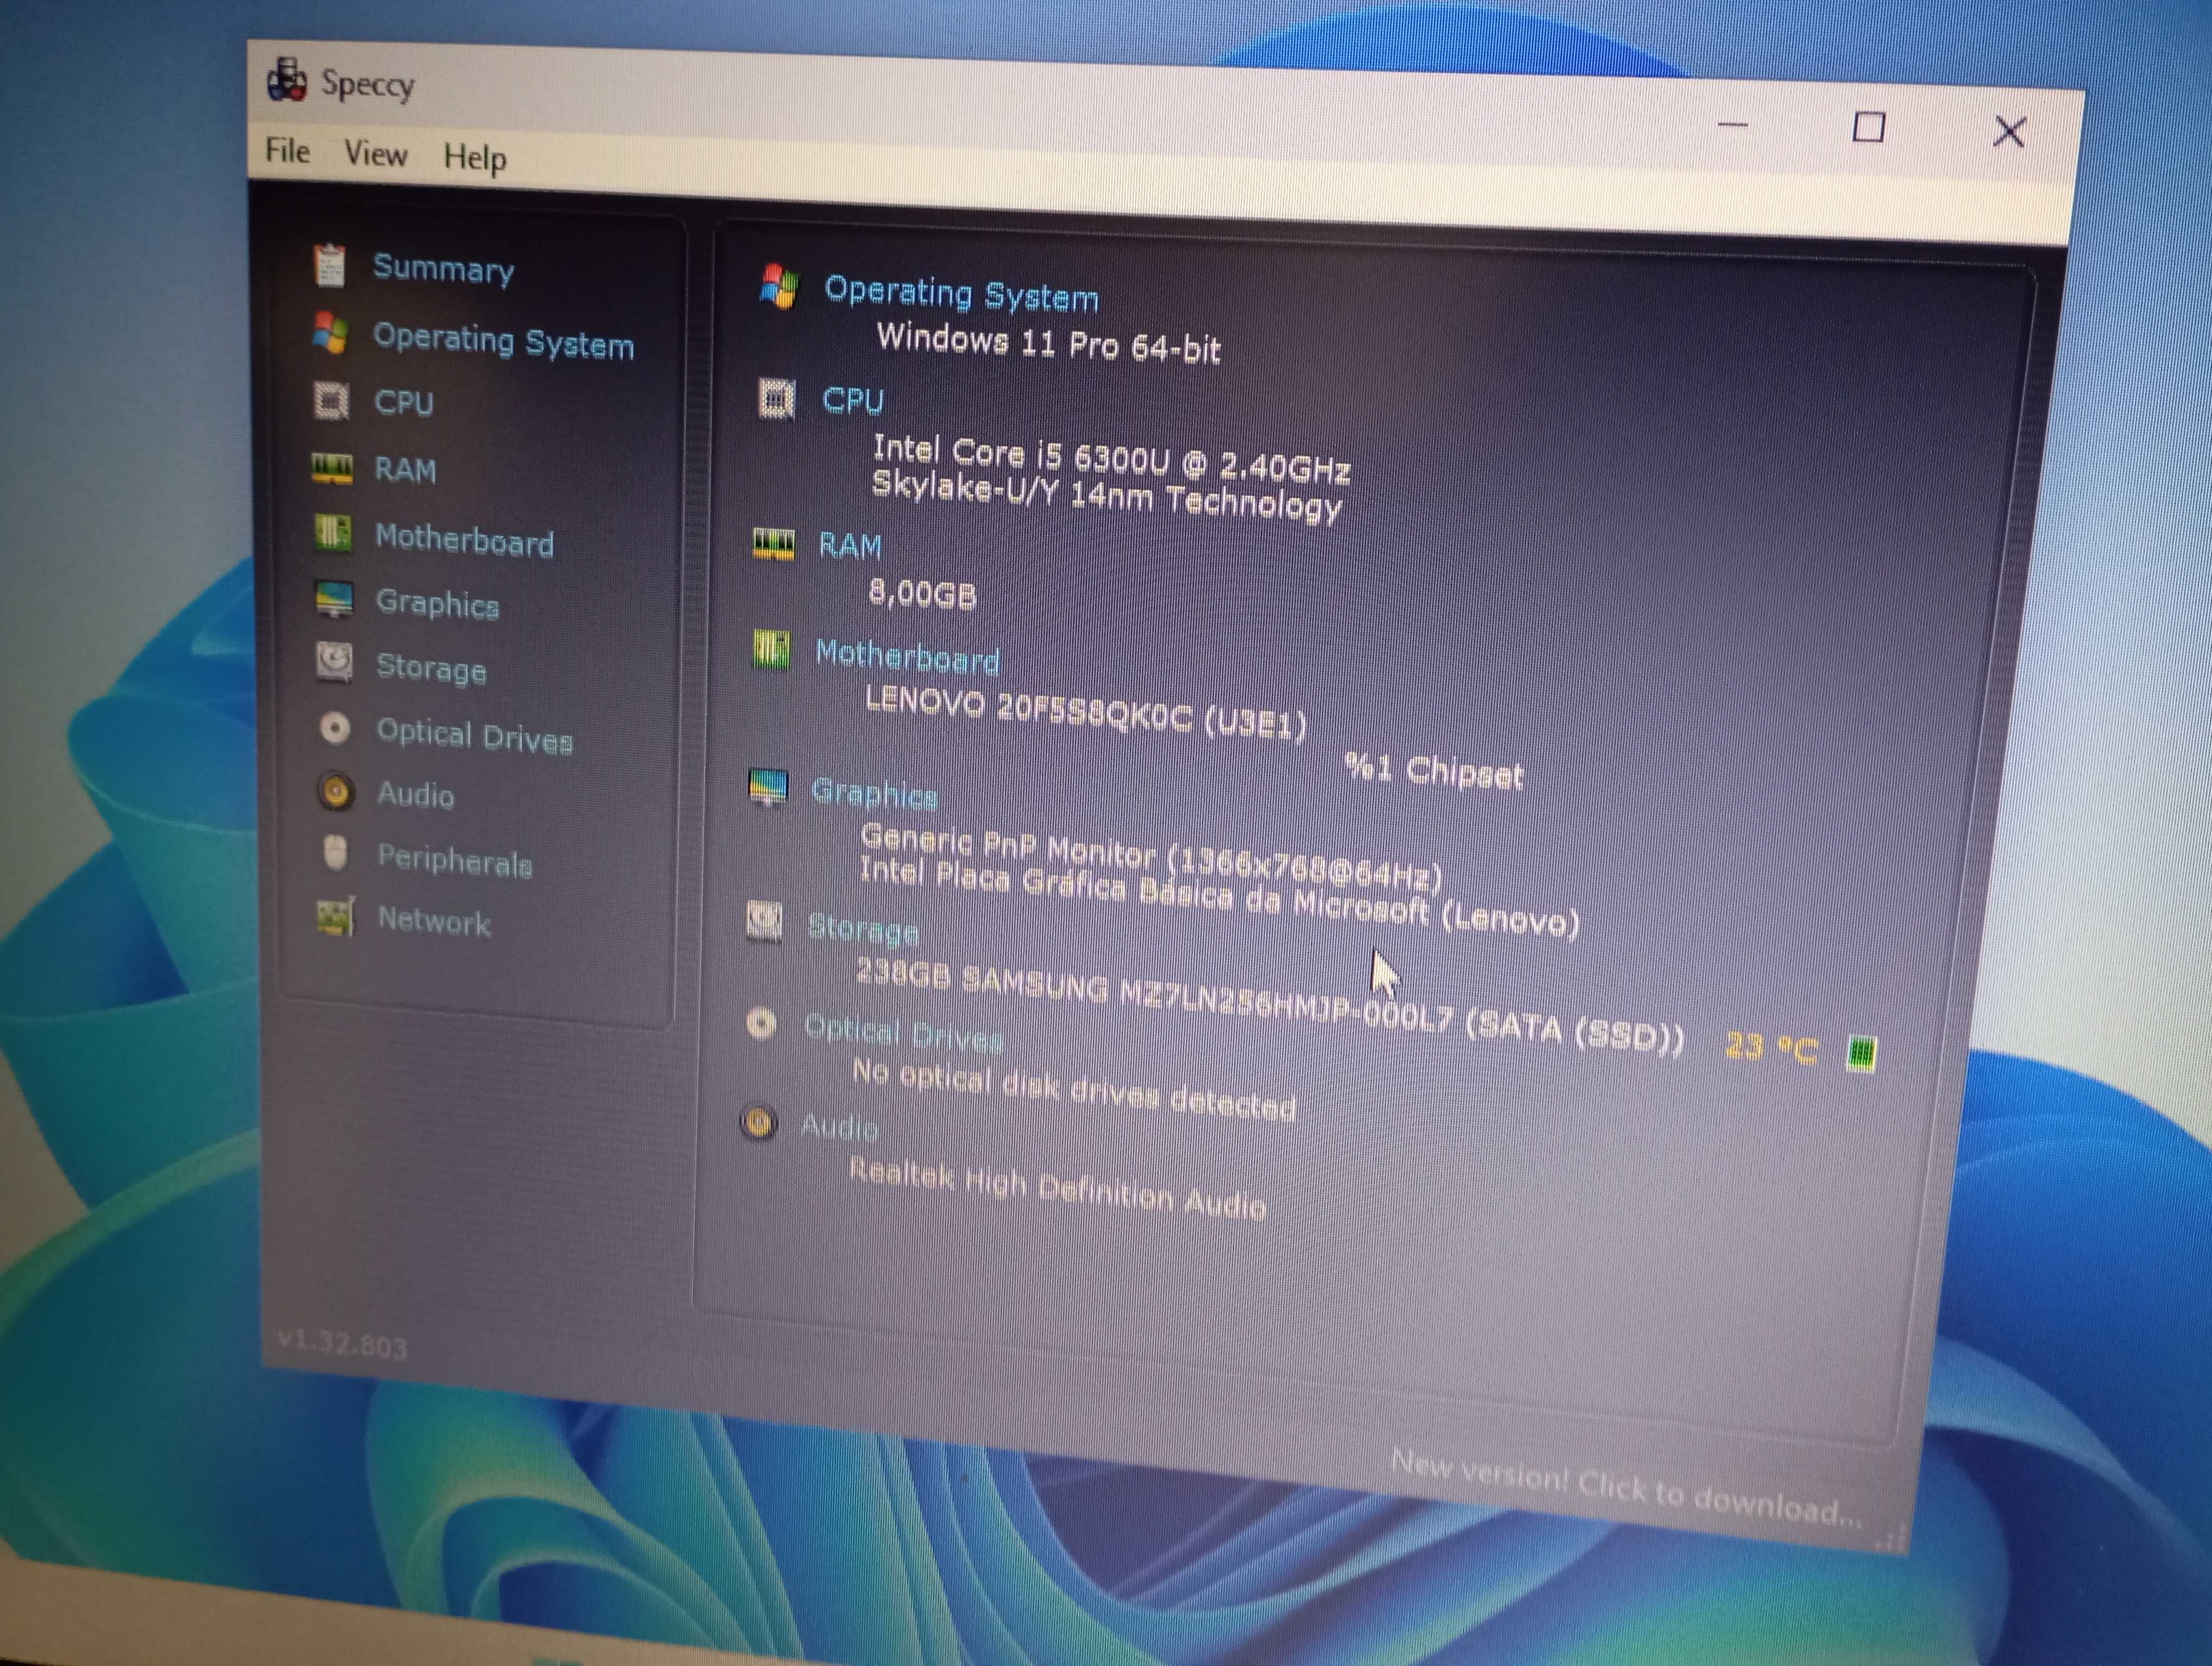Minimize the Speccy window
This screenshot has width=2212, height=1666.
coord(1733,125)
